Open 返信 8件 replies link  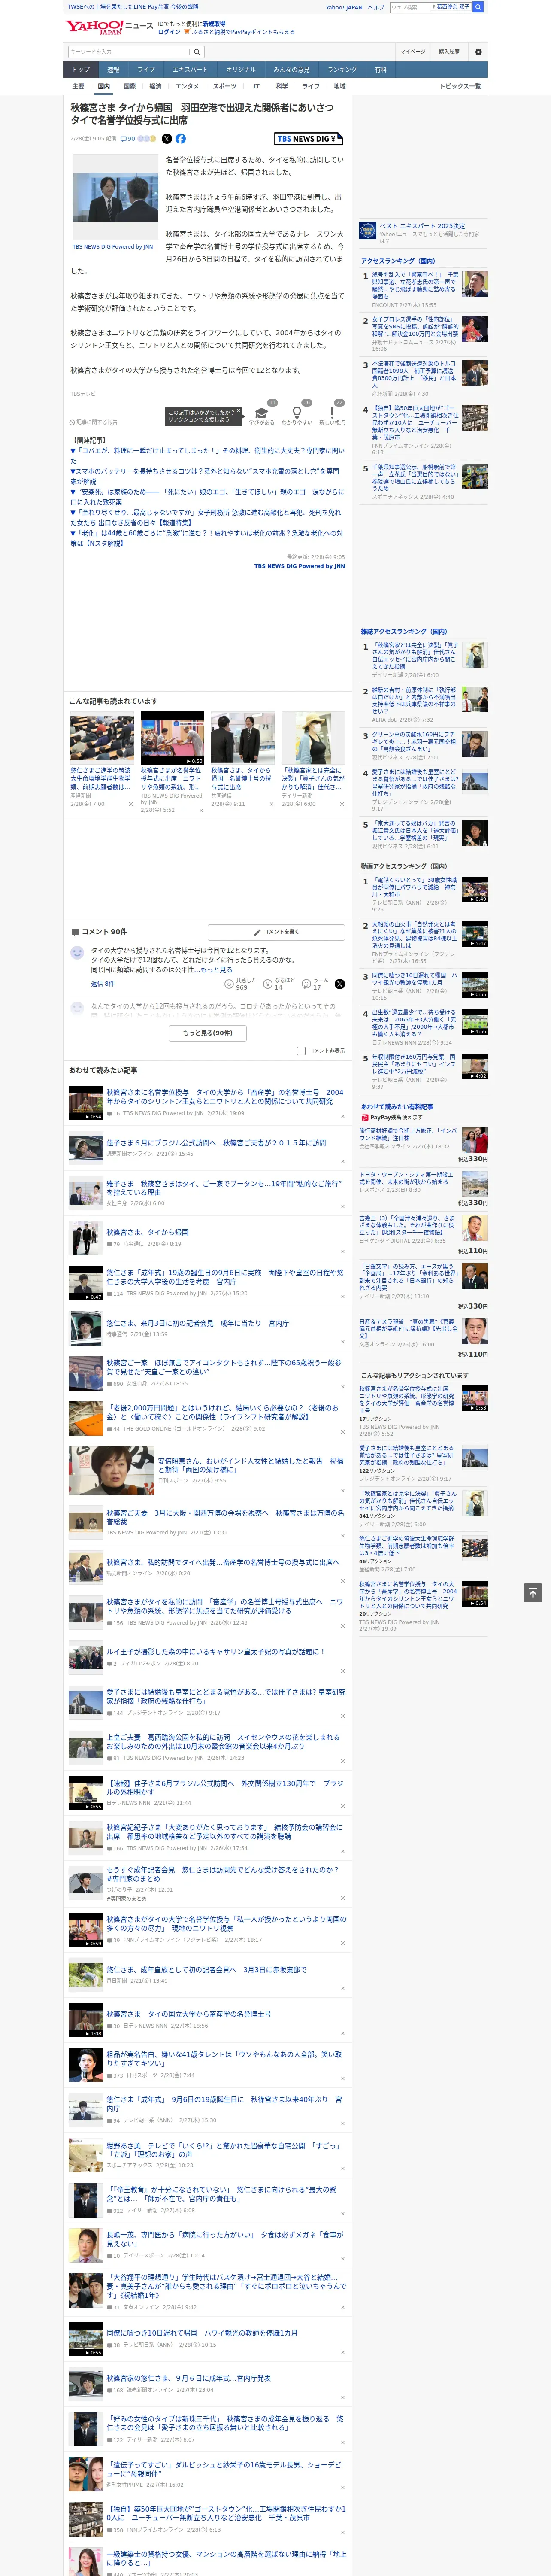click(x=102, y=984)
